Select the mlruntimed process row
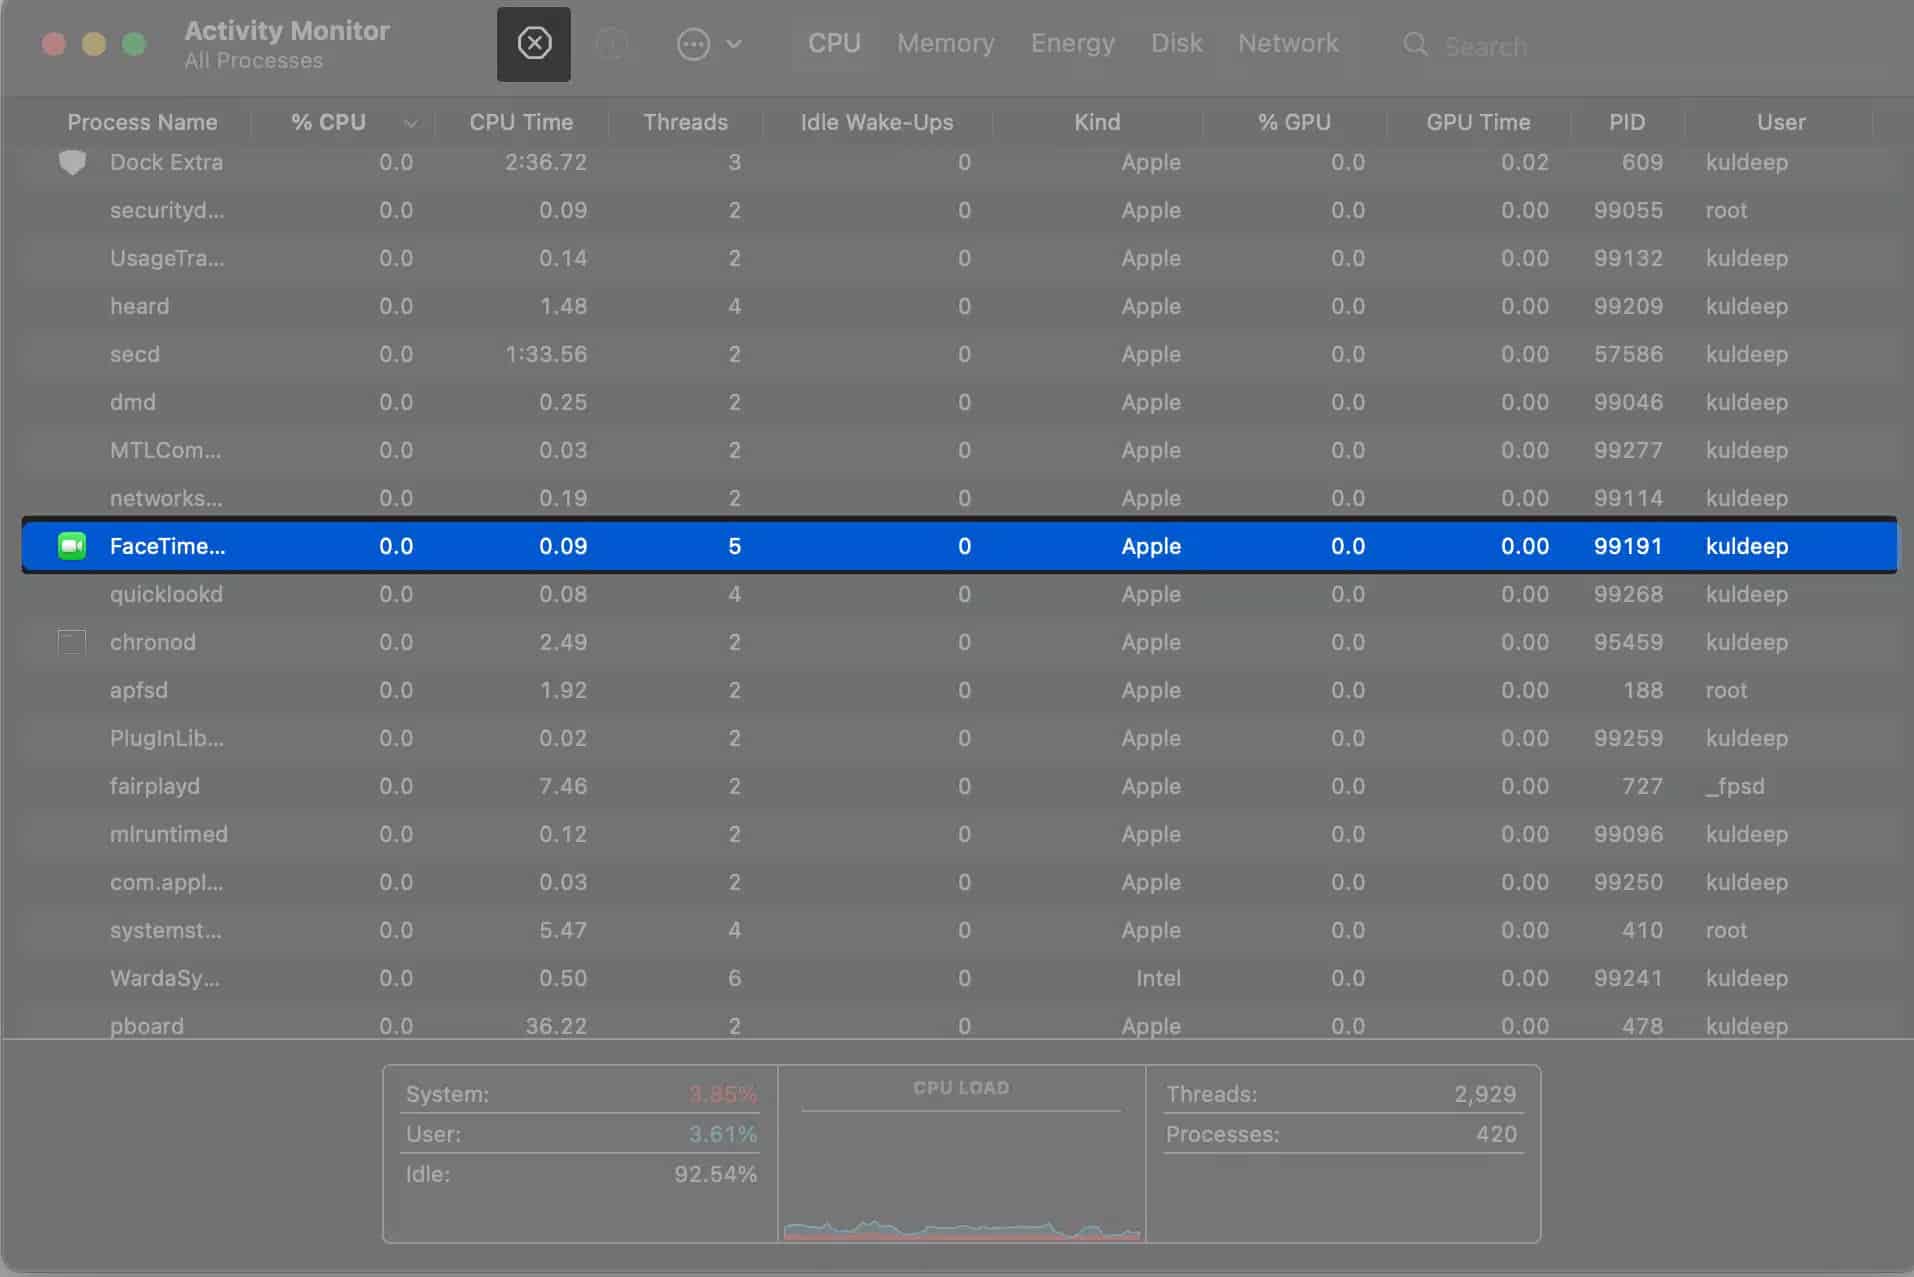Image resolution: width=1914 pixels, height=1277 pixels. point(959,834)
